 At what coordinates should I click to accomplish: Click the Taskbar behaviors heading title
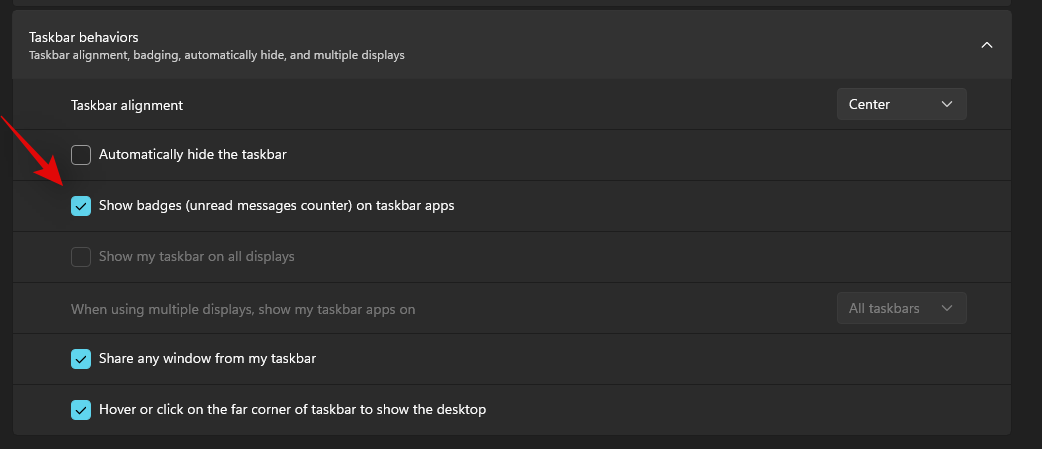(83, 37)
